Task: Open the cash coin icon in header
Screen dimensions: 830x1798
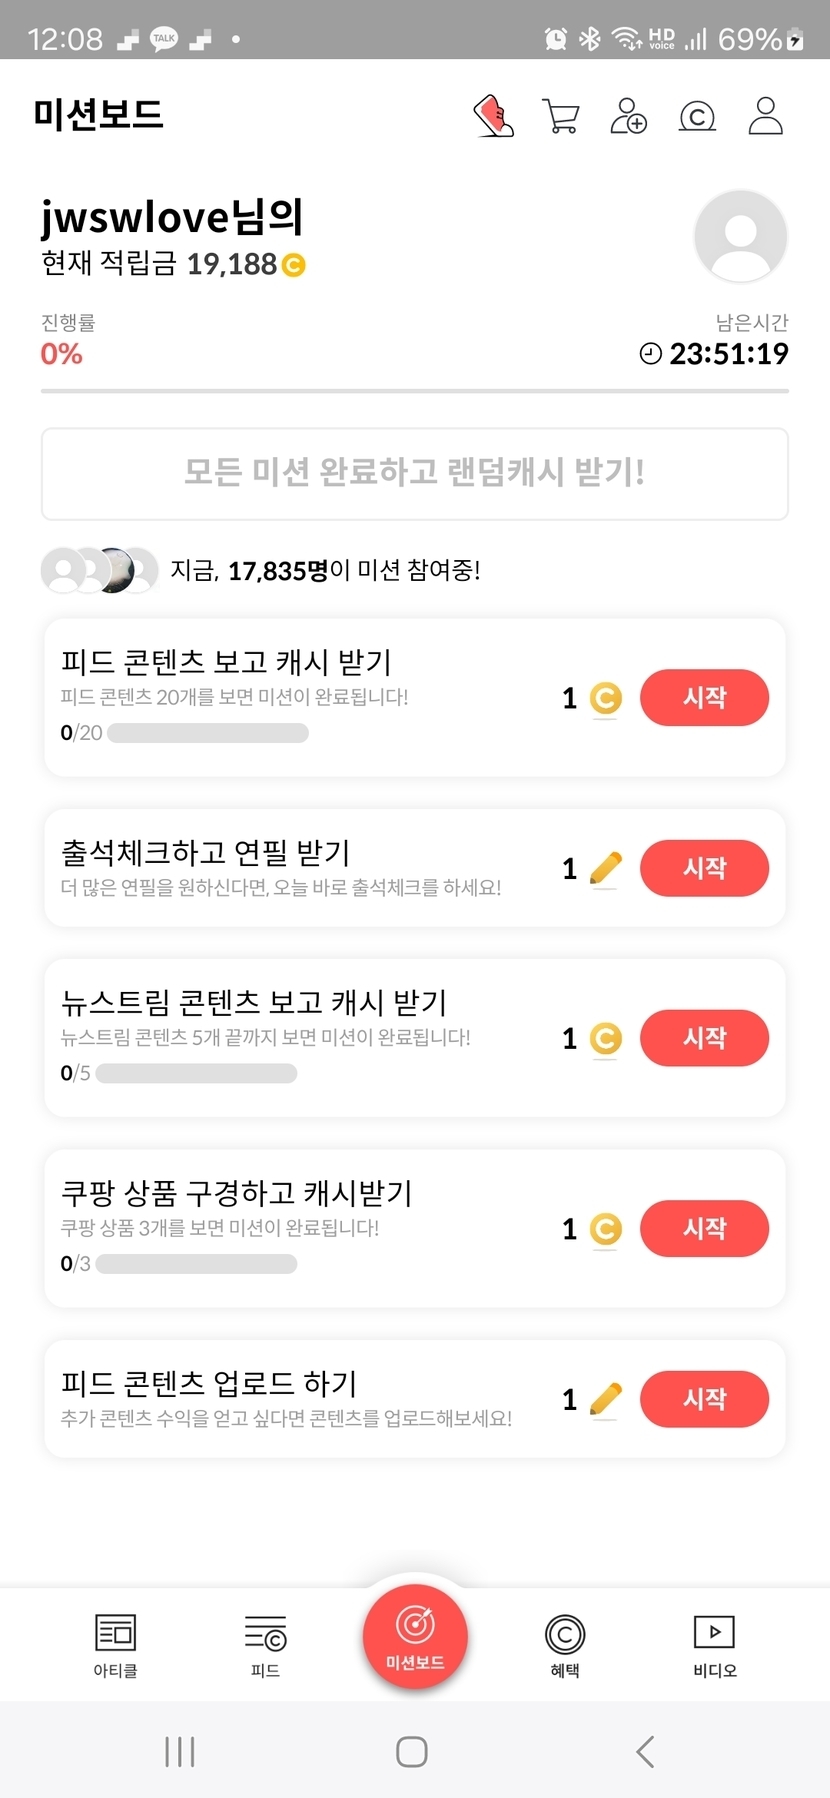Action: (x=697, y=117)
